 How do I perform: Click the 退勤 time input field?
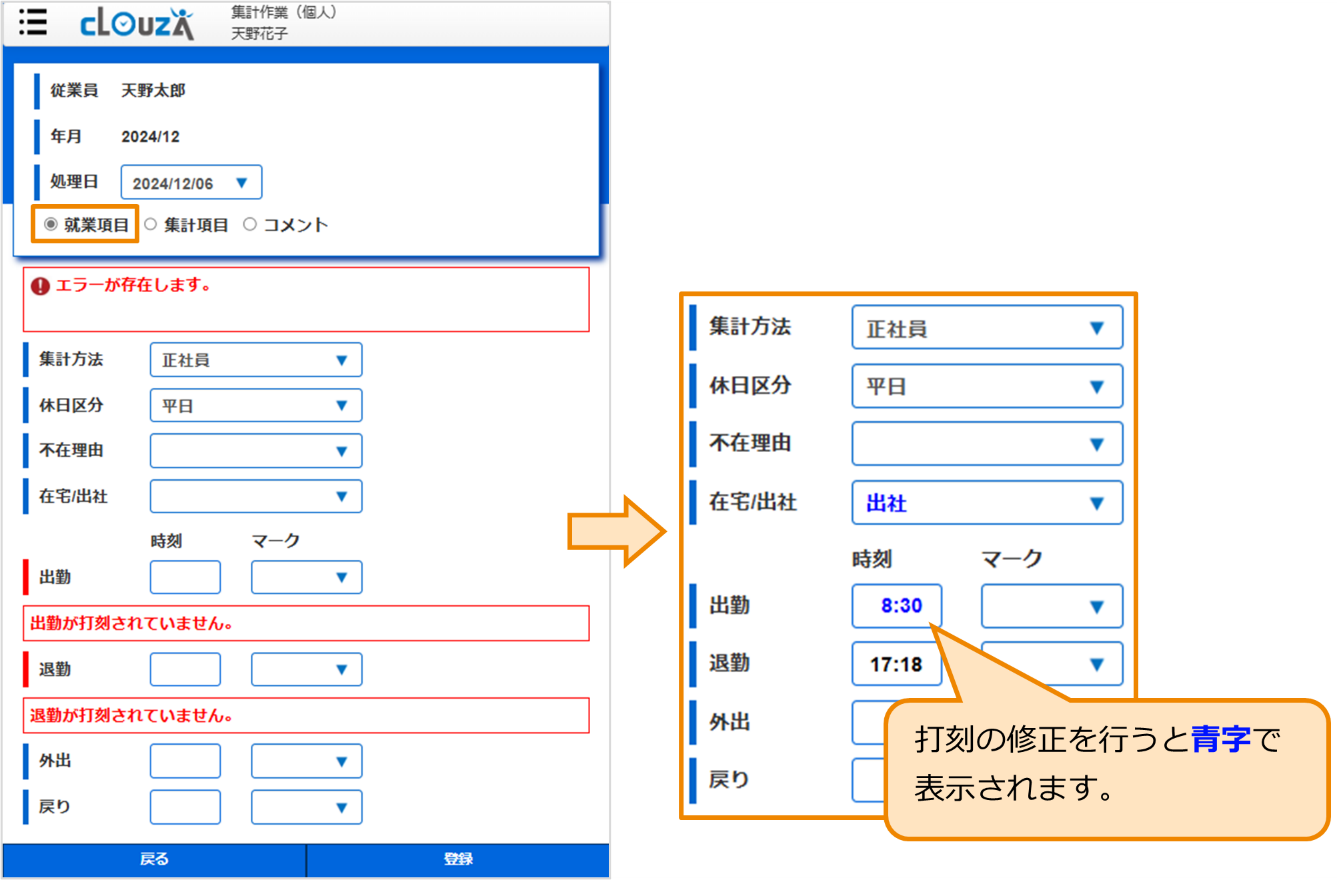(x=185, y=669)
